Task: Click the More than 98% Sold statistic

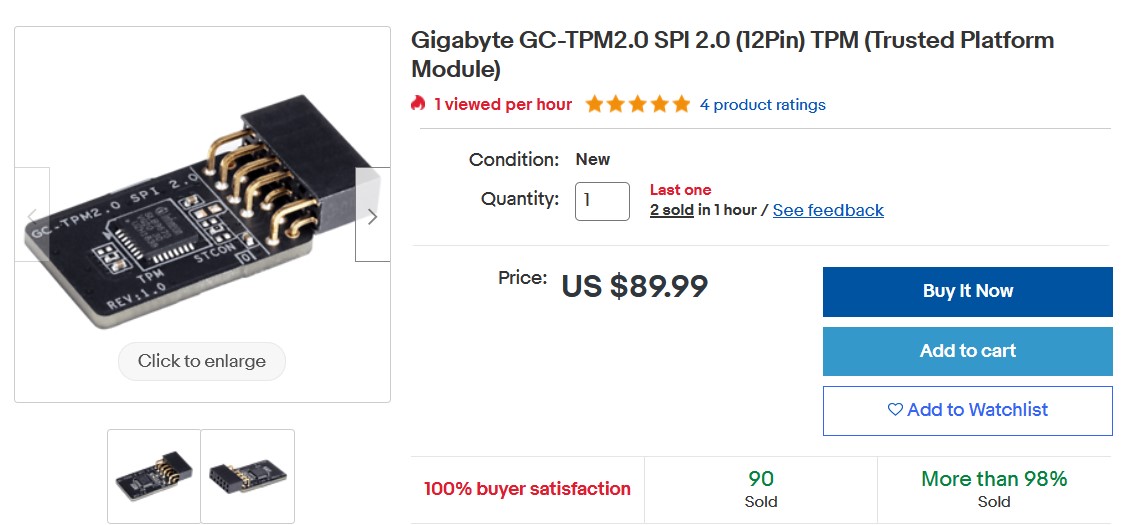Action: [994, 489]
